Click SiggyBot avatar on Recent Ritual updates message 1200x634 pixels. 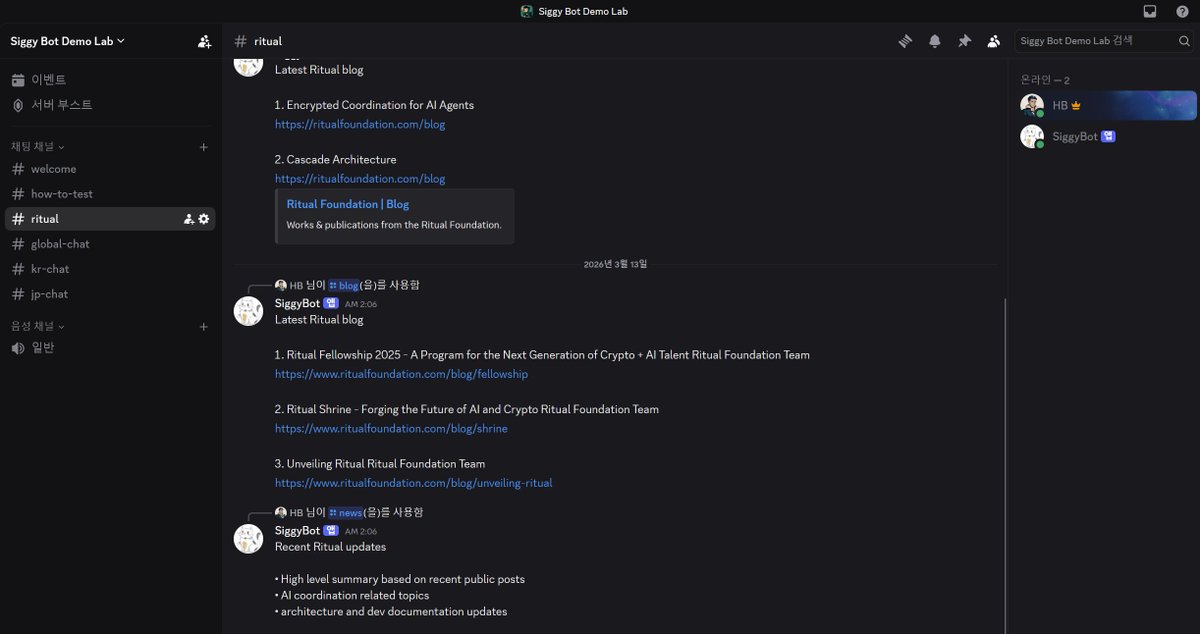[x=248, y=538]
